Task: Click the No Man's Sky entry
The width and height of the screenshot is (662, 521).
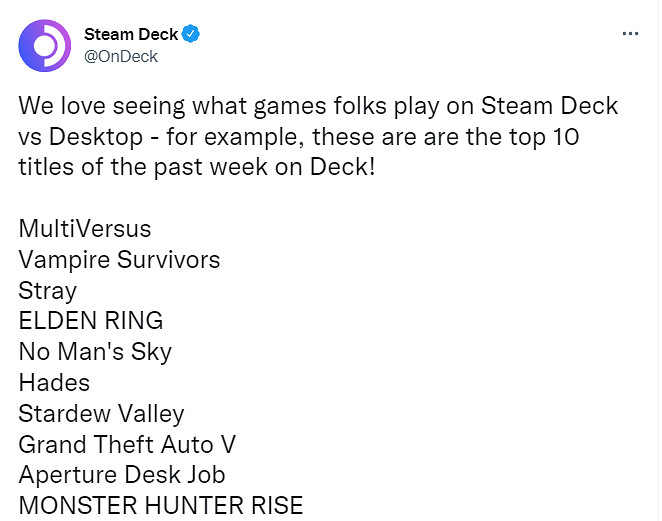Action: tap(95, 352)
